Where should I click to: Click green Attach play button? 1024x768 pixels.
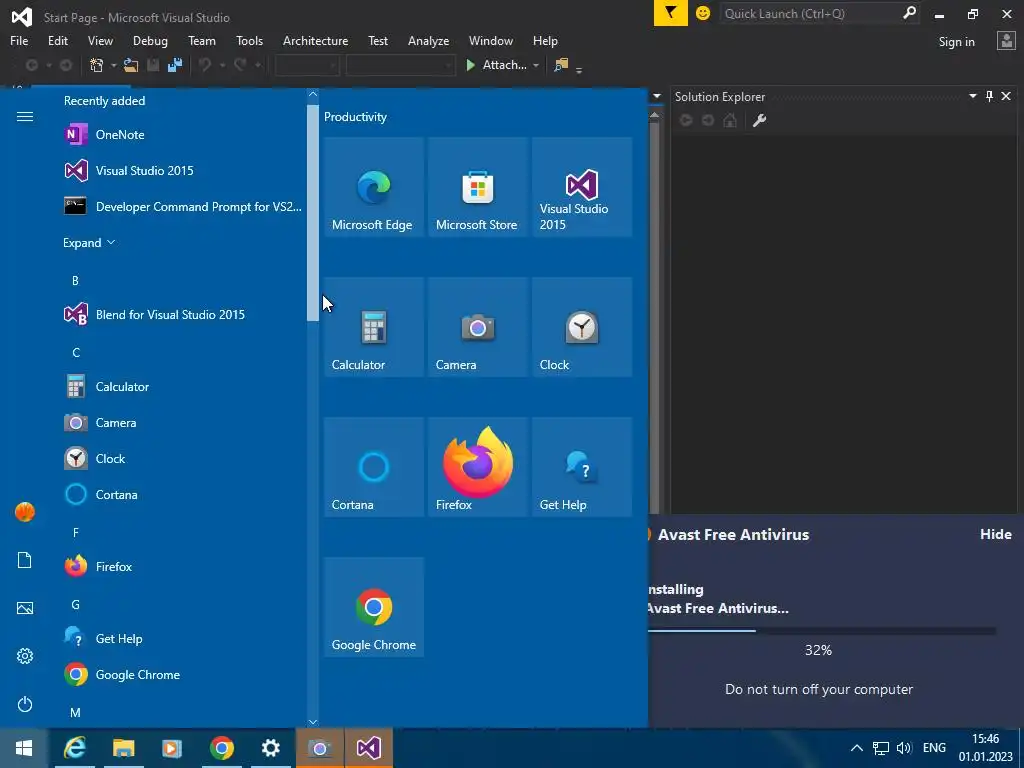pyautogui.click(x=470, y=65)
